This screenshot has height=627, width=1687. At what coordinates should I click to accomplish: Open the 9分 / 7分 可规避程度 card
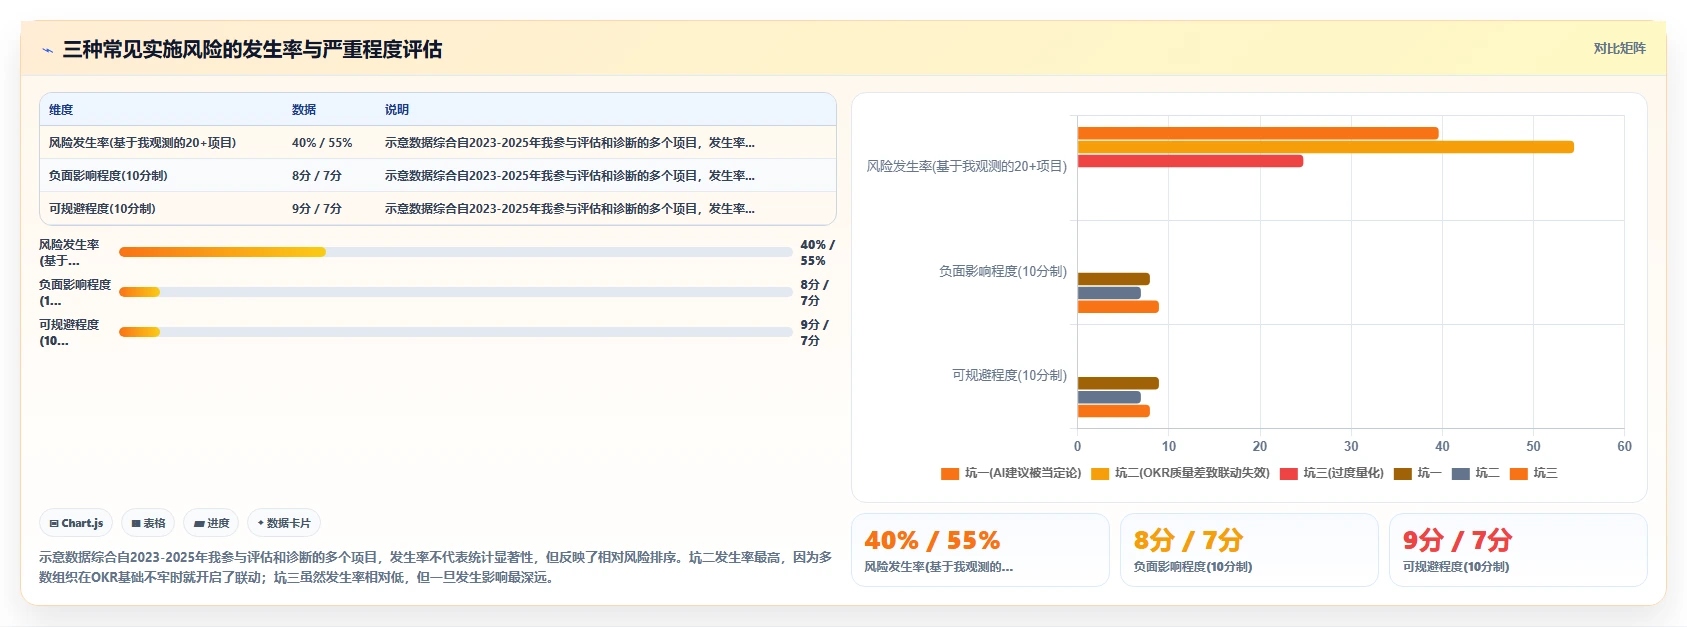click(1518, 550)
